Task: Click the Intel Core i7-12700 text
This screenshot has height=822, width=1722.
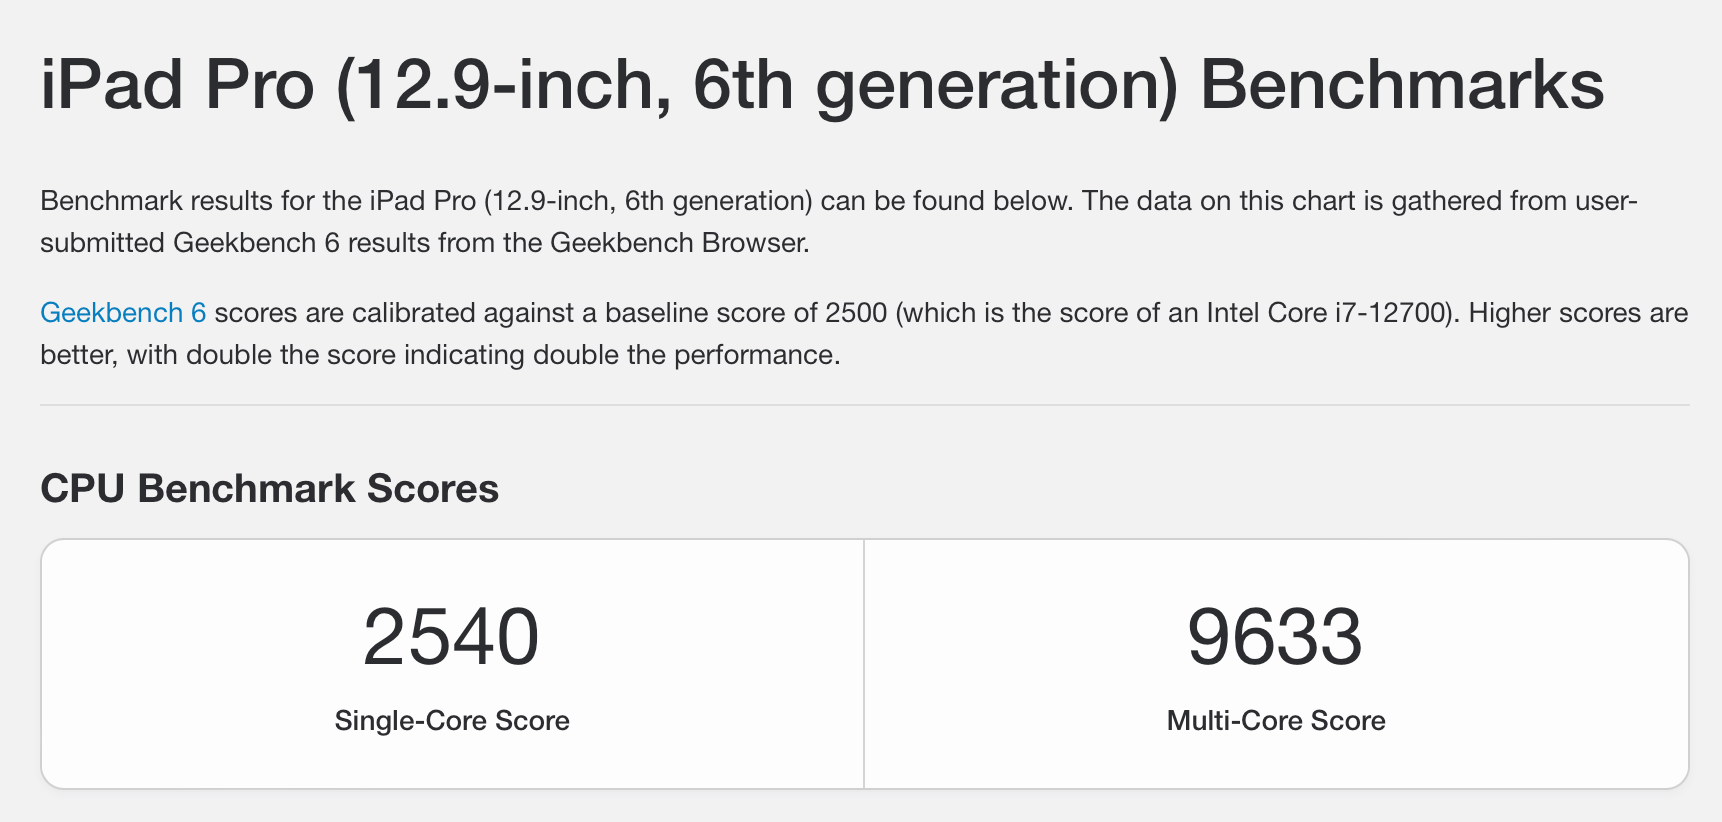Action: 1327,313
